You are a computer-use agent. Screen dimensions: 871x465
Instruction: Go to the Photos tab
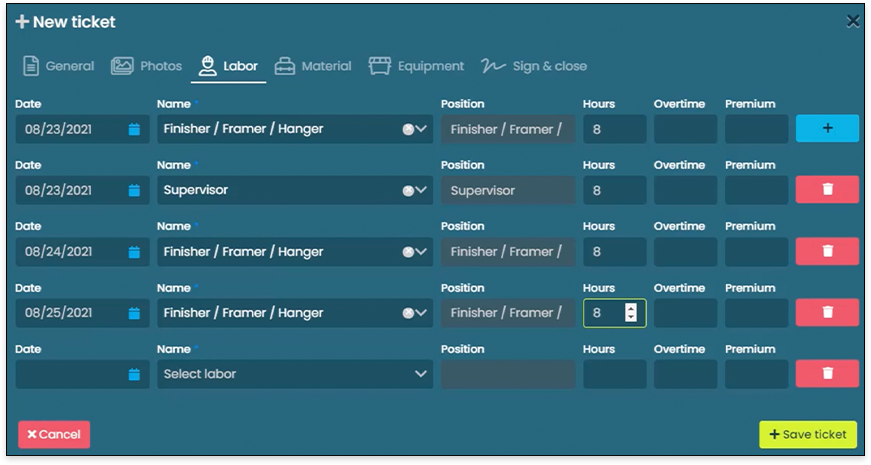[147, 66]
